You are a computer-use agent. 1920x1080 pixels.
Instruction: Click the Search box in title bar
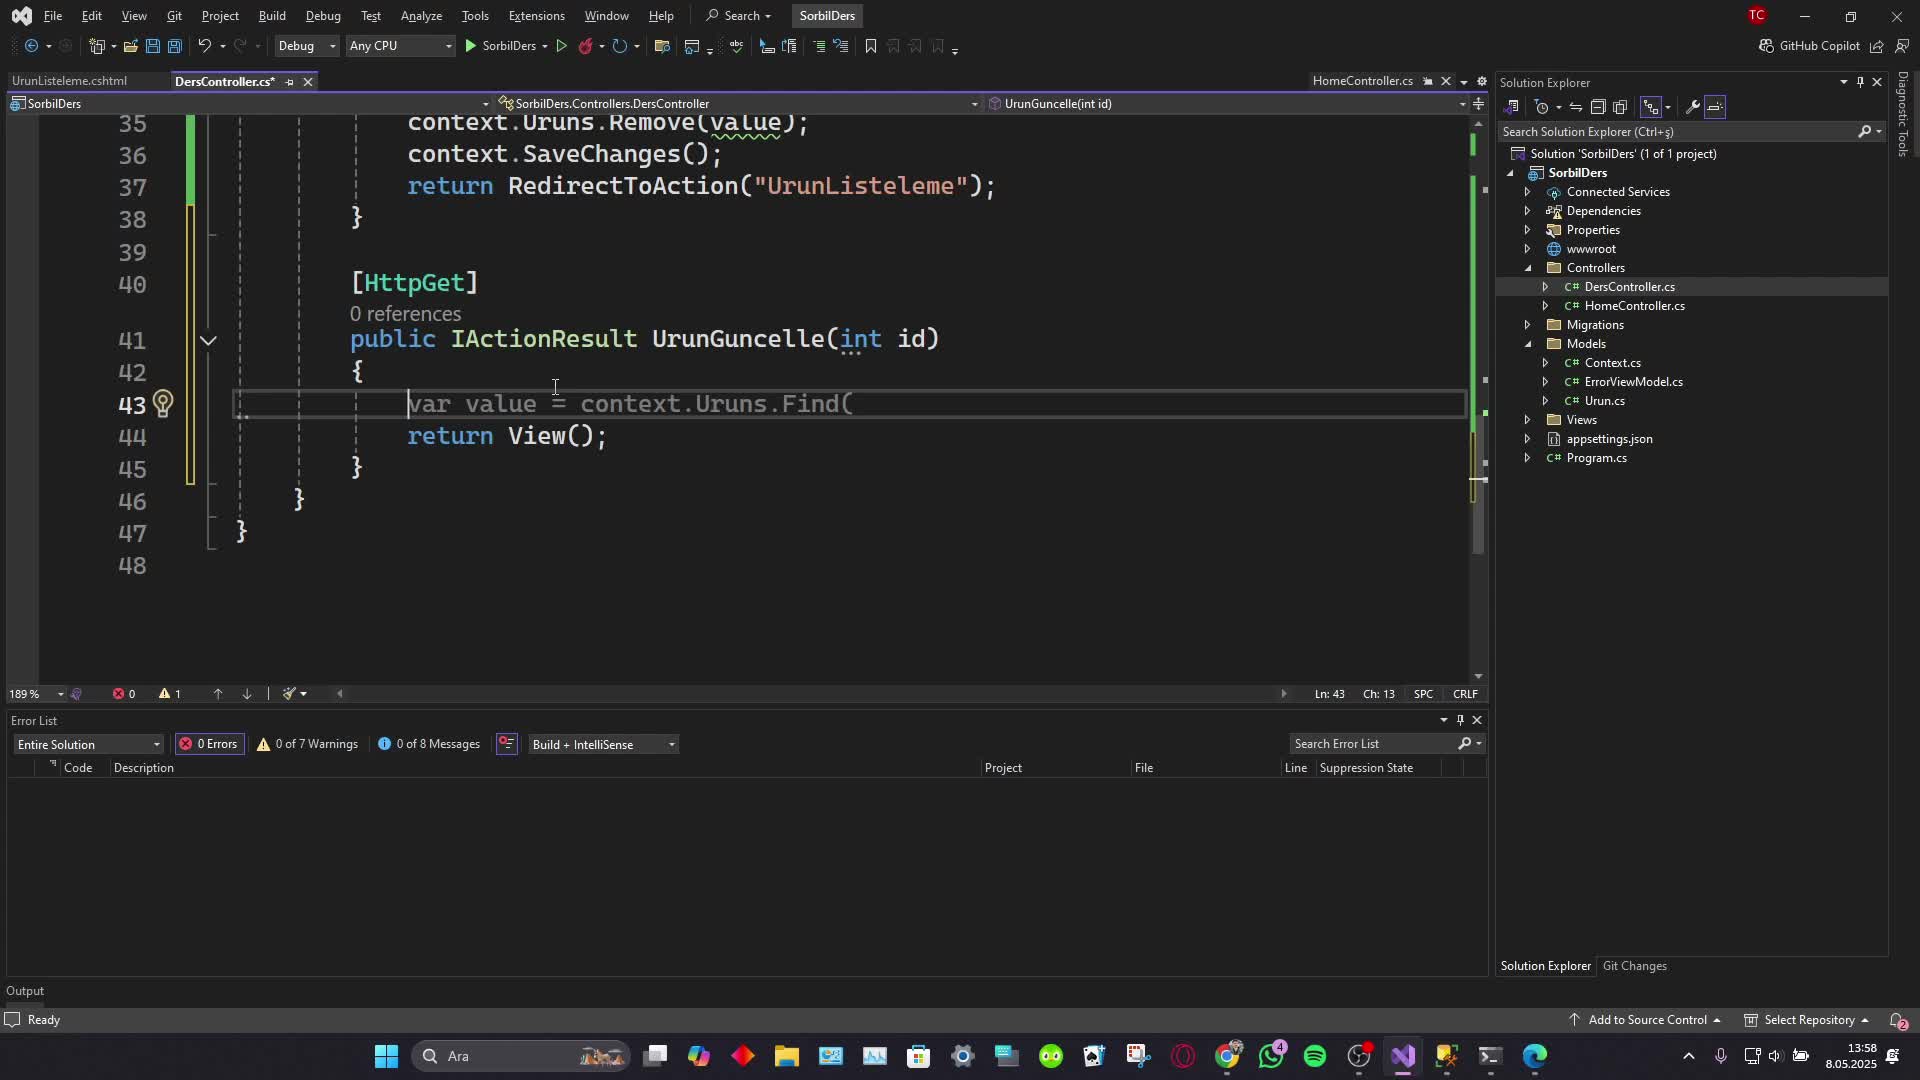tap(739, 16)
